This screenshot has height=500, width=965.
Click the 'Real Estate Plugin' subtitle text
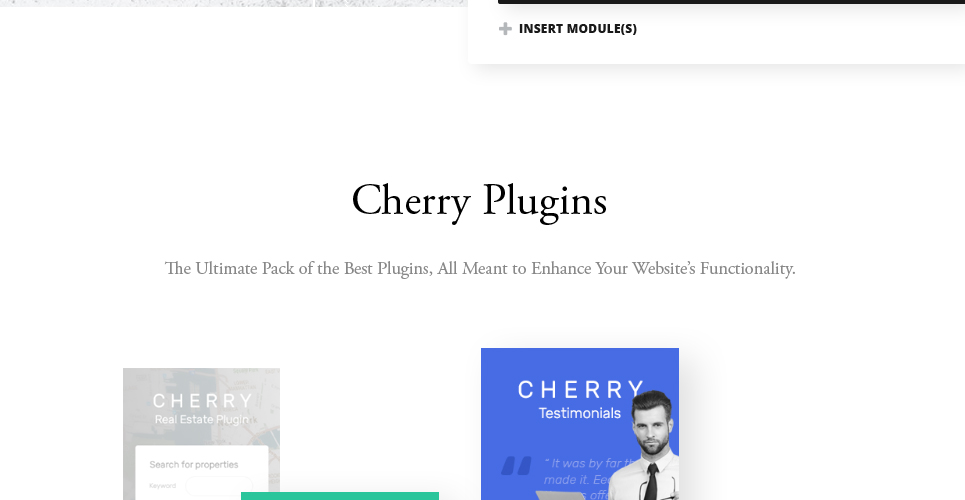[202, 419]
